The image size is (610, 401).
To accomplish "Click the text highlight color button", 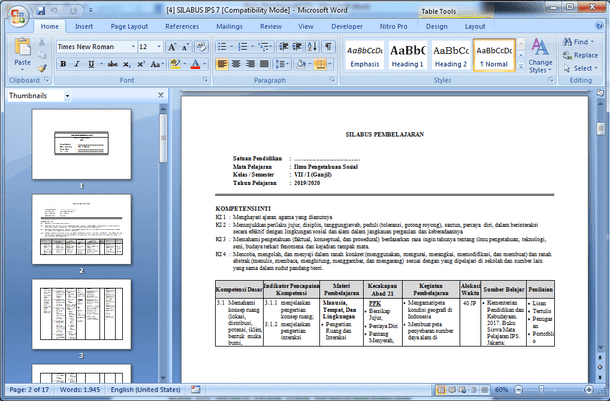I will [x=175, y=64].
